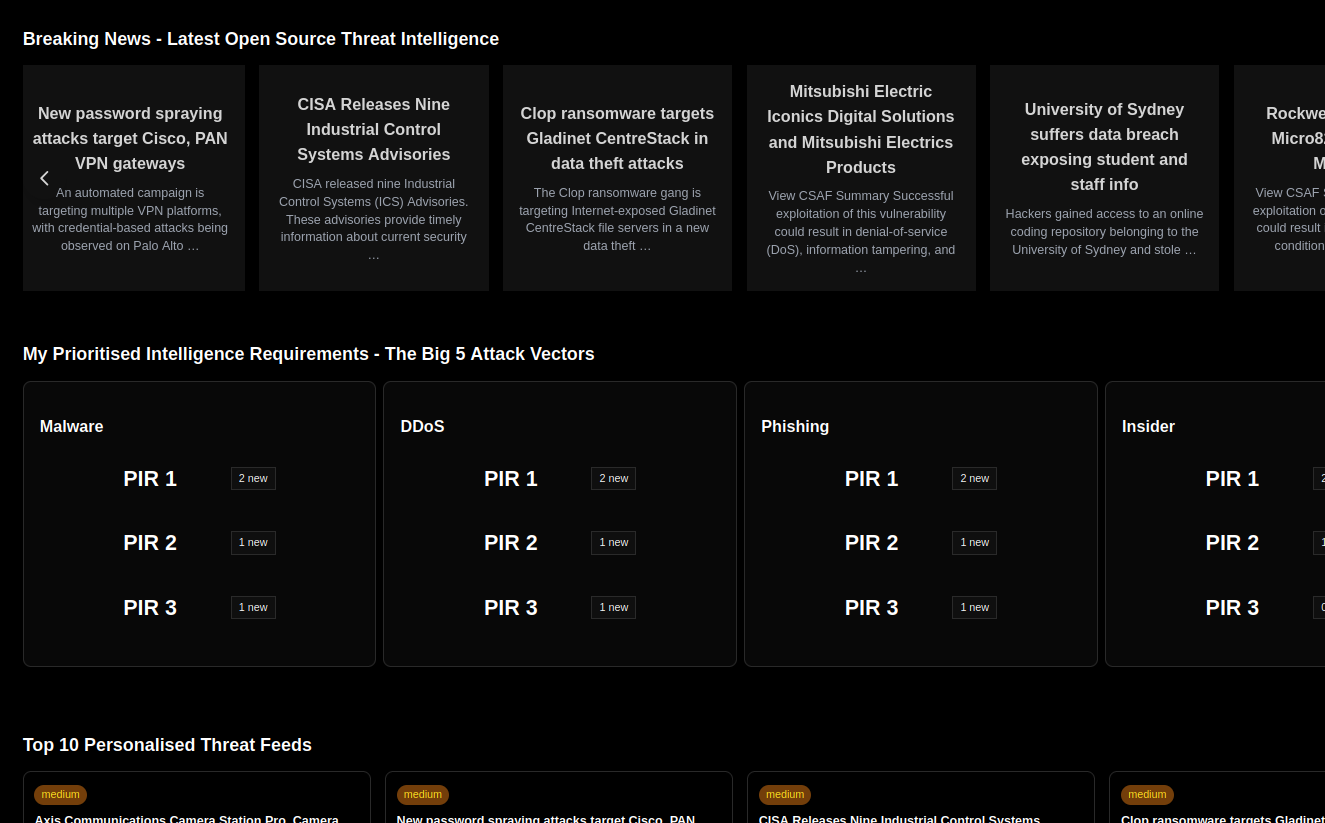Screen dimensions: 1325x823
Task: Click the '2 new' badge for Phishing PIR 1
Action: 974,479
